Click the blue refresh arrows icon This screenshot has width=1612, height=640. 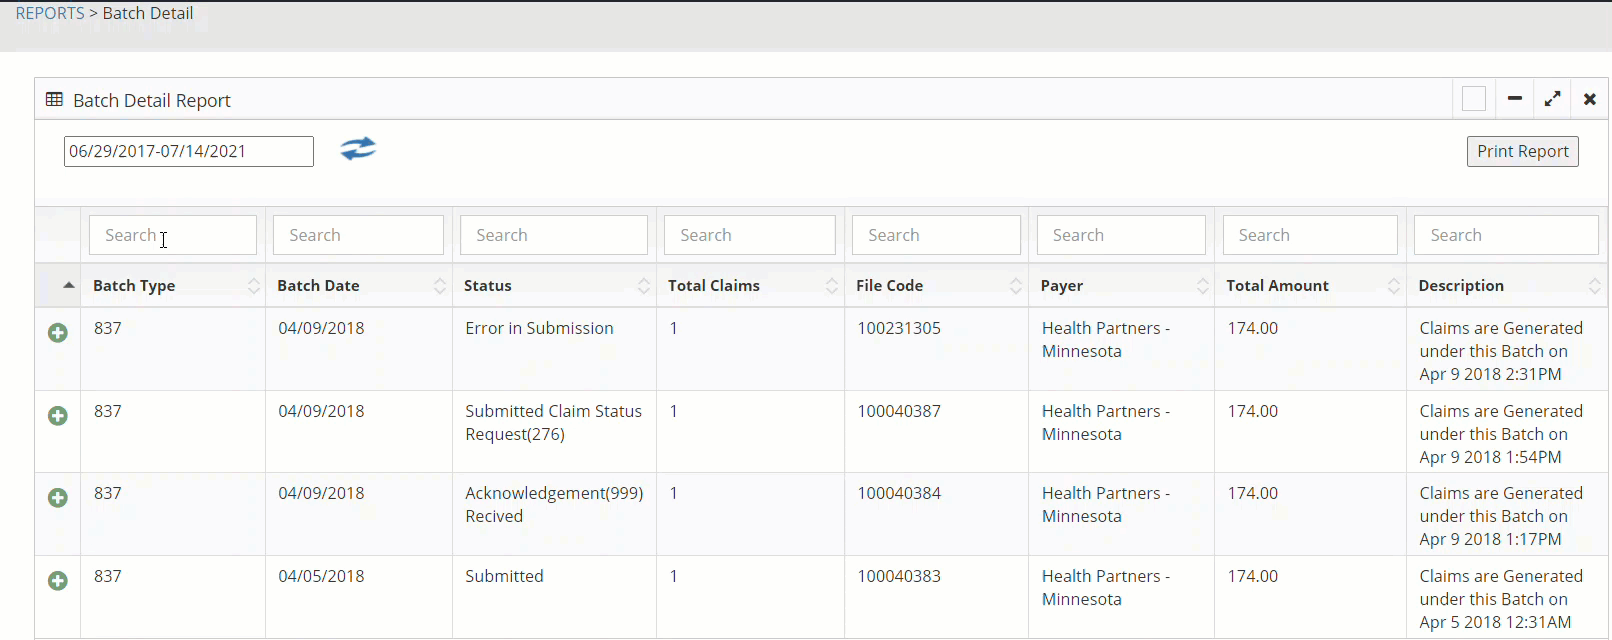(358, 149)
